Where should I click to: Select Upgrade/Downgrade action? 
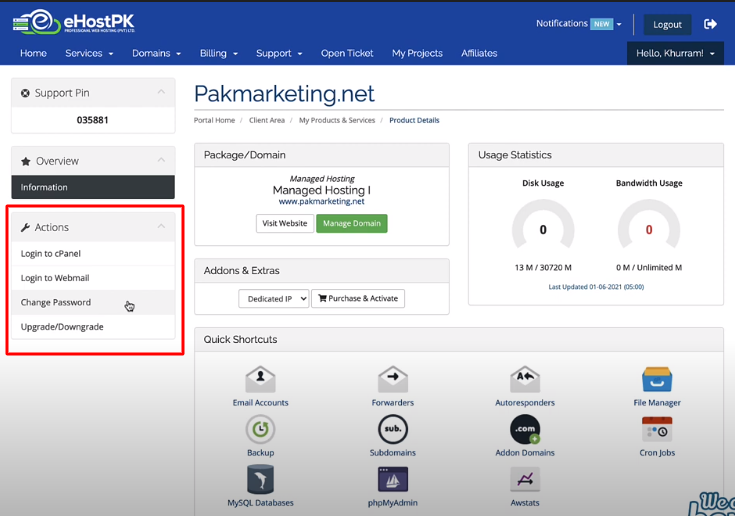tap(93, 327)
